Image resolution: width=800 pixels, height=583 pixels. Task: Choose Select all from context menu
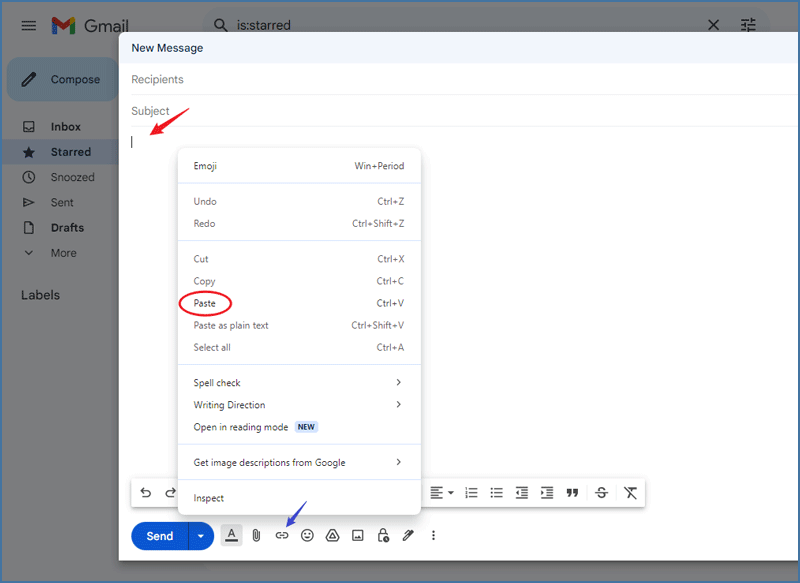(x=299, y=347)
